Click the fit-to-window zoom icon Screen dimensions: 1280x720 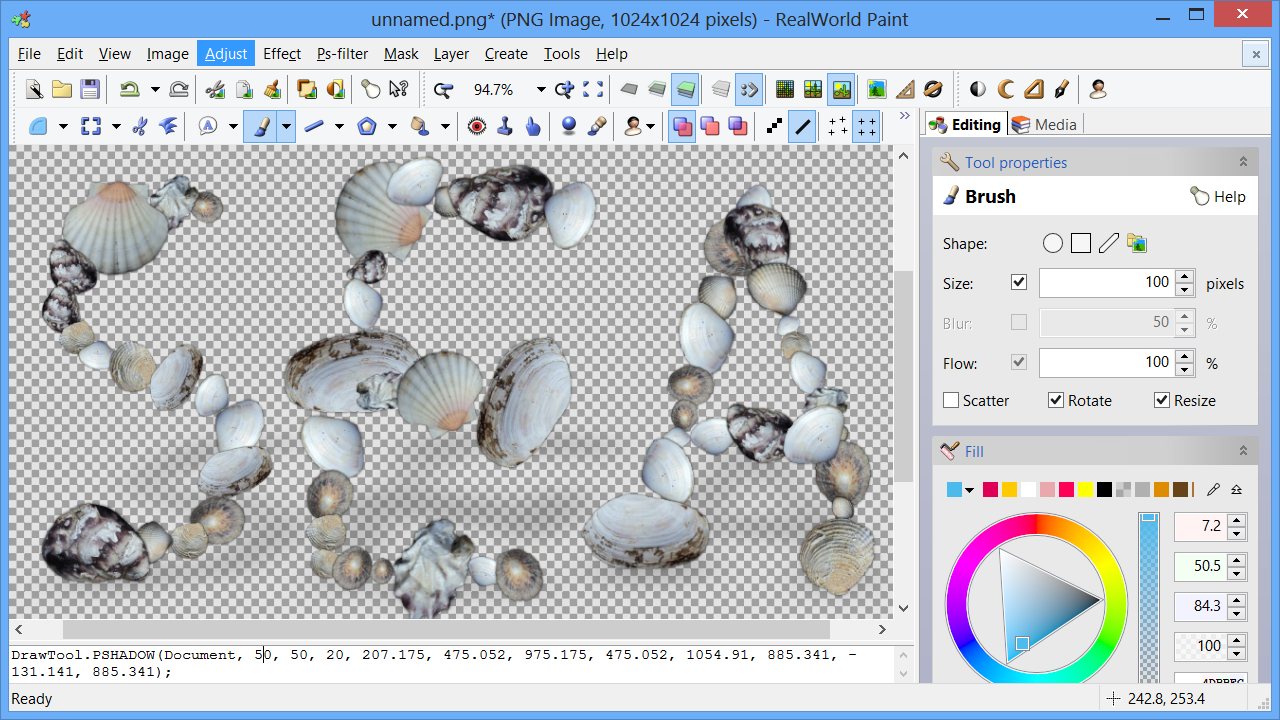click(593, 89)
